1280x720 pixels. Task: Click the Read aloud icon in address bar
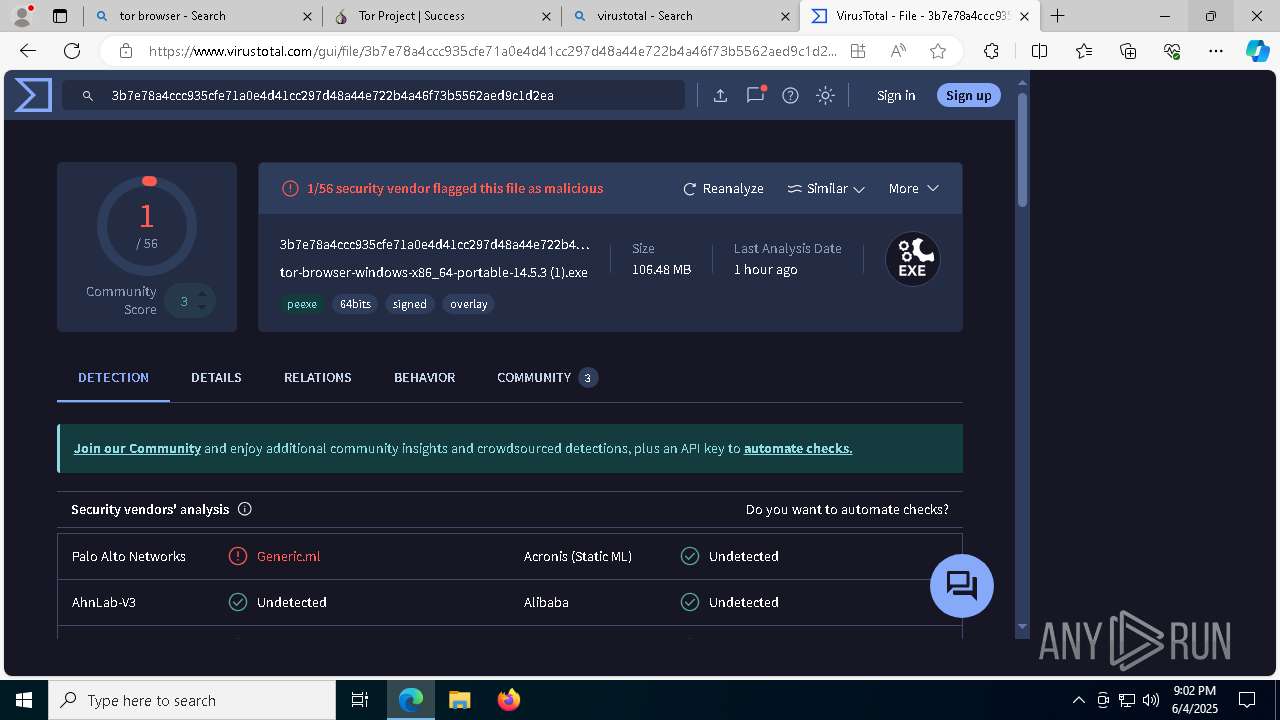pos(898,51)
